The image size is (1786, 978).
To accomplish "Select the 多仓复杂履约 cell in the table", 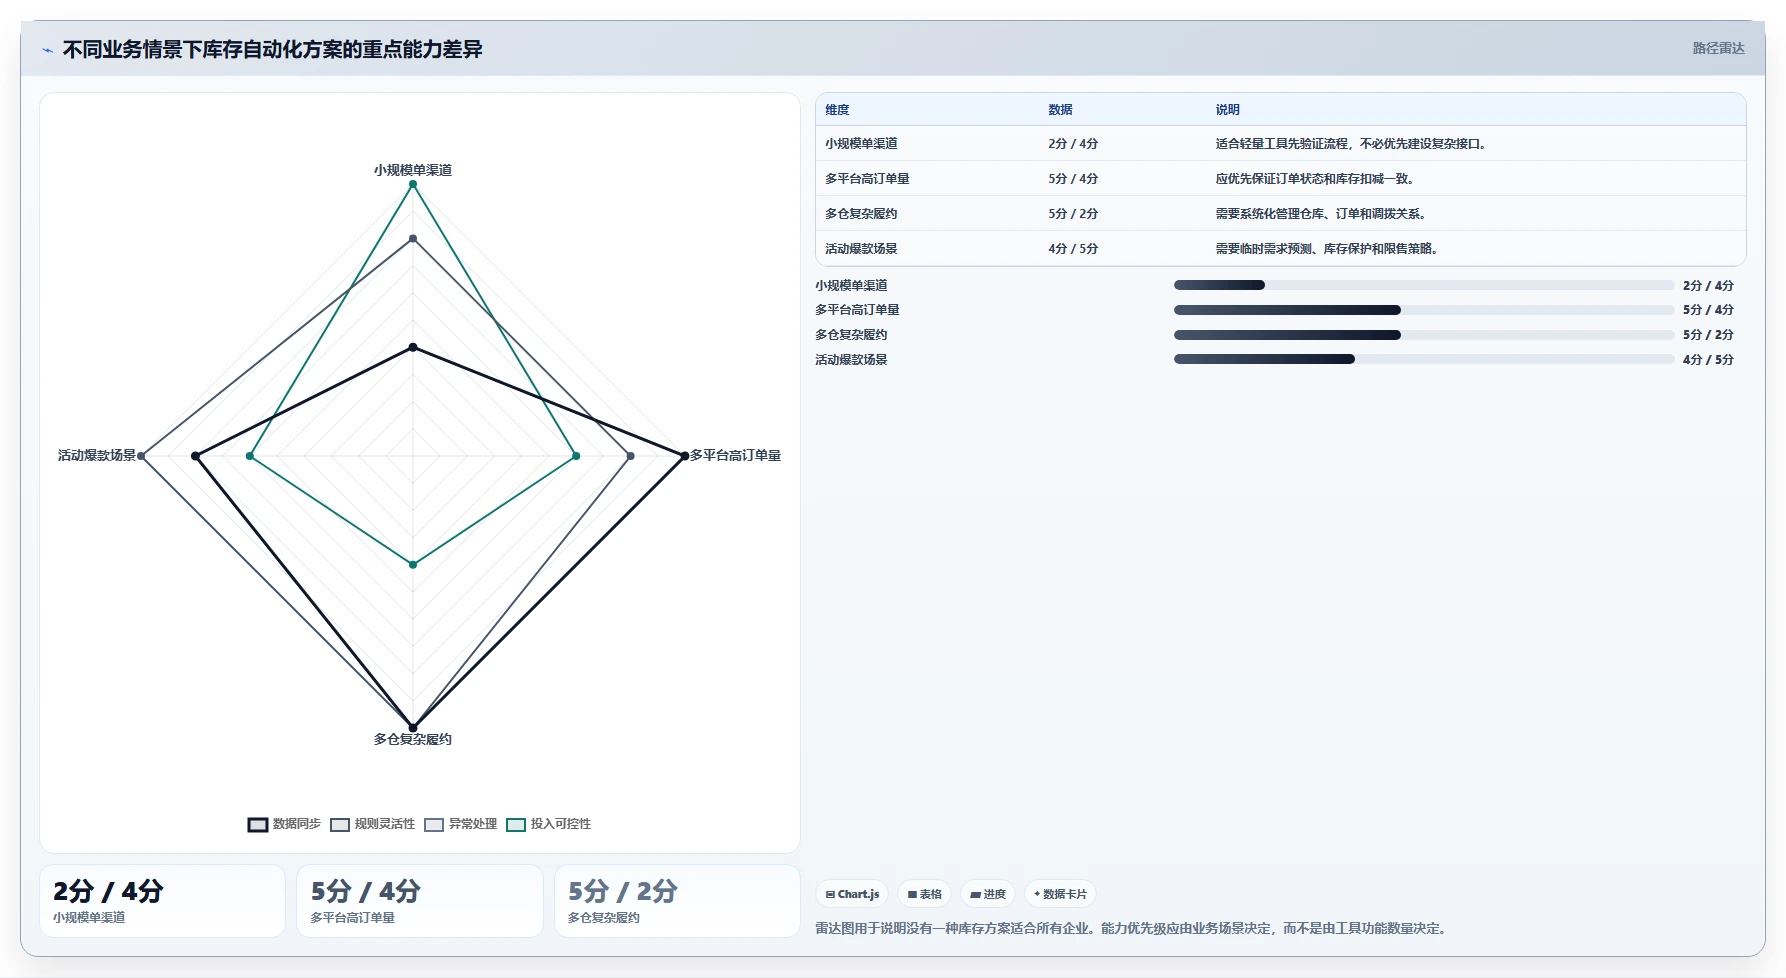I will (x=861, y=214).
